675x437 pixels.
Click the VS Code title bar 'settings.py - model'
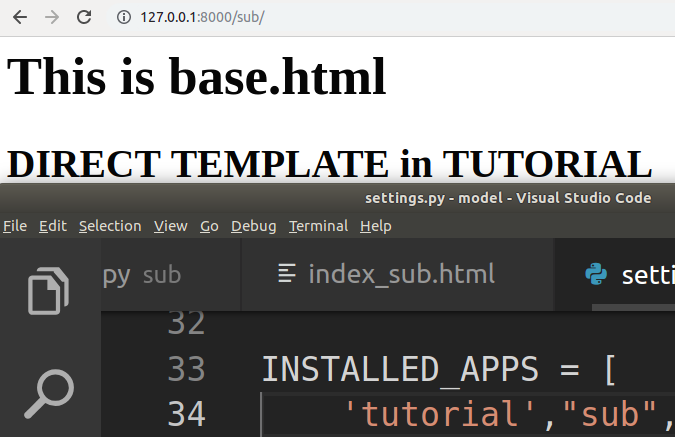pyautogui.click(x=508, y=198)
